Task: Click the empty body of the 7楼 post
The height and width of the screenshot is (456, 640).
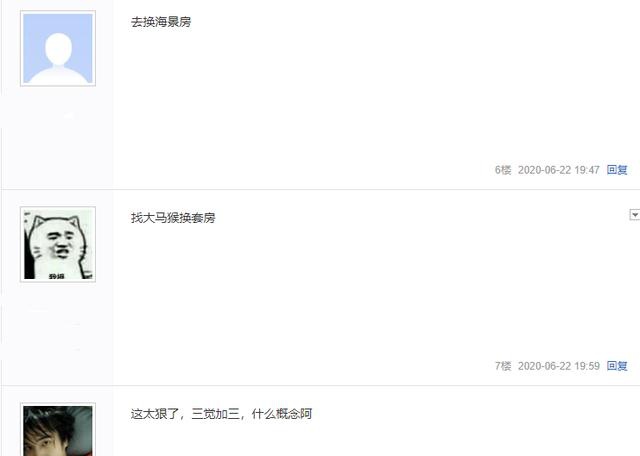Action: click(x=376, y=292)
